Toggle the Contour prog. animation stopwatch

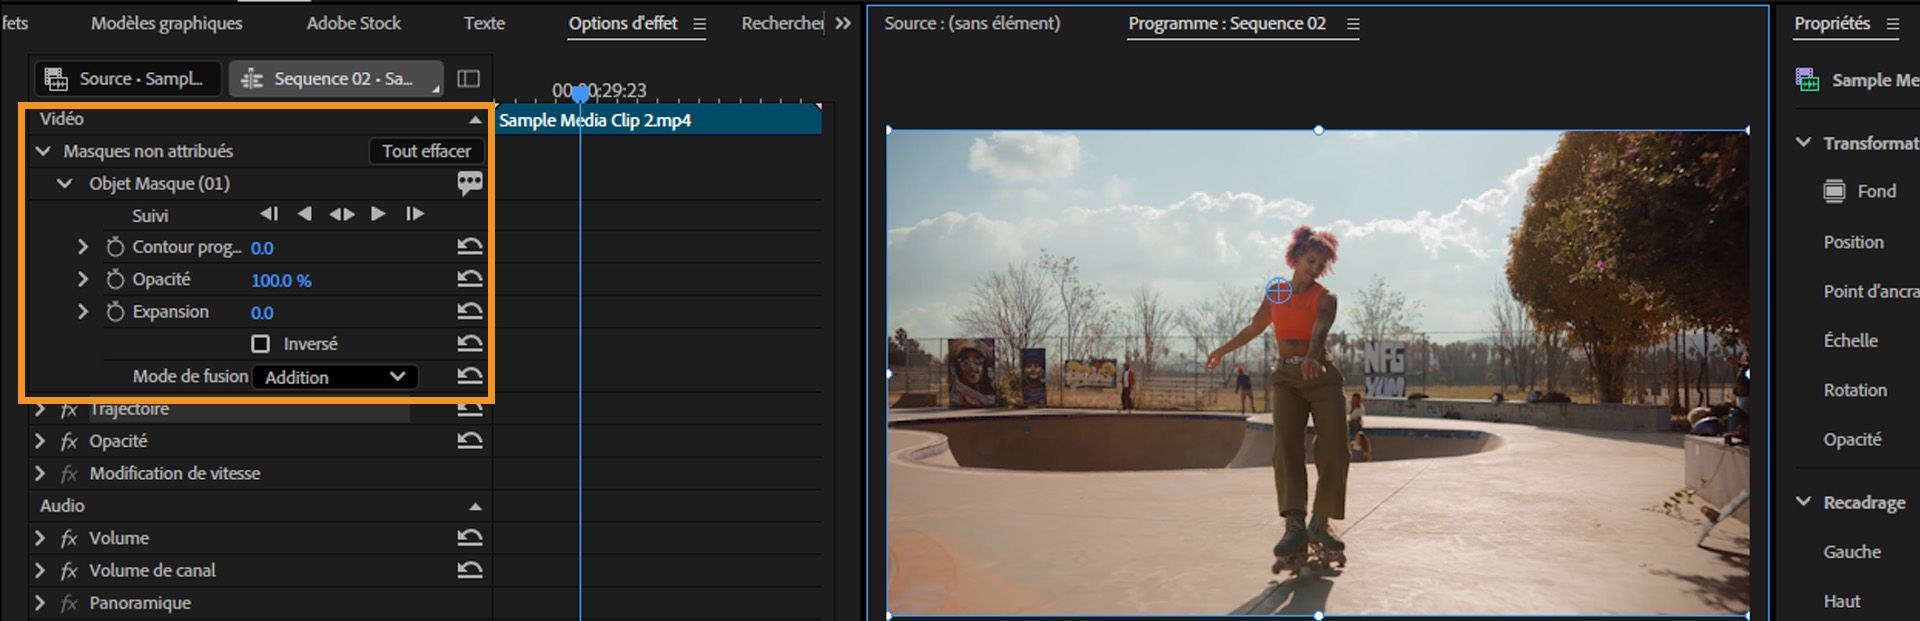coord(115,247)
